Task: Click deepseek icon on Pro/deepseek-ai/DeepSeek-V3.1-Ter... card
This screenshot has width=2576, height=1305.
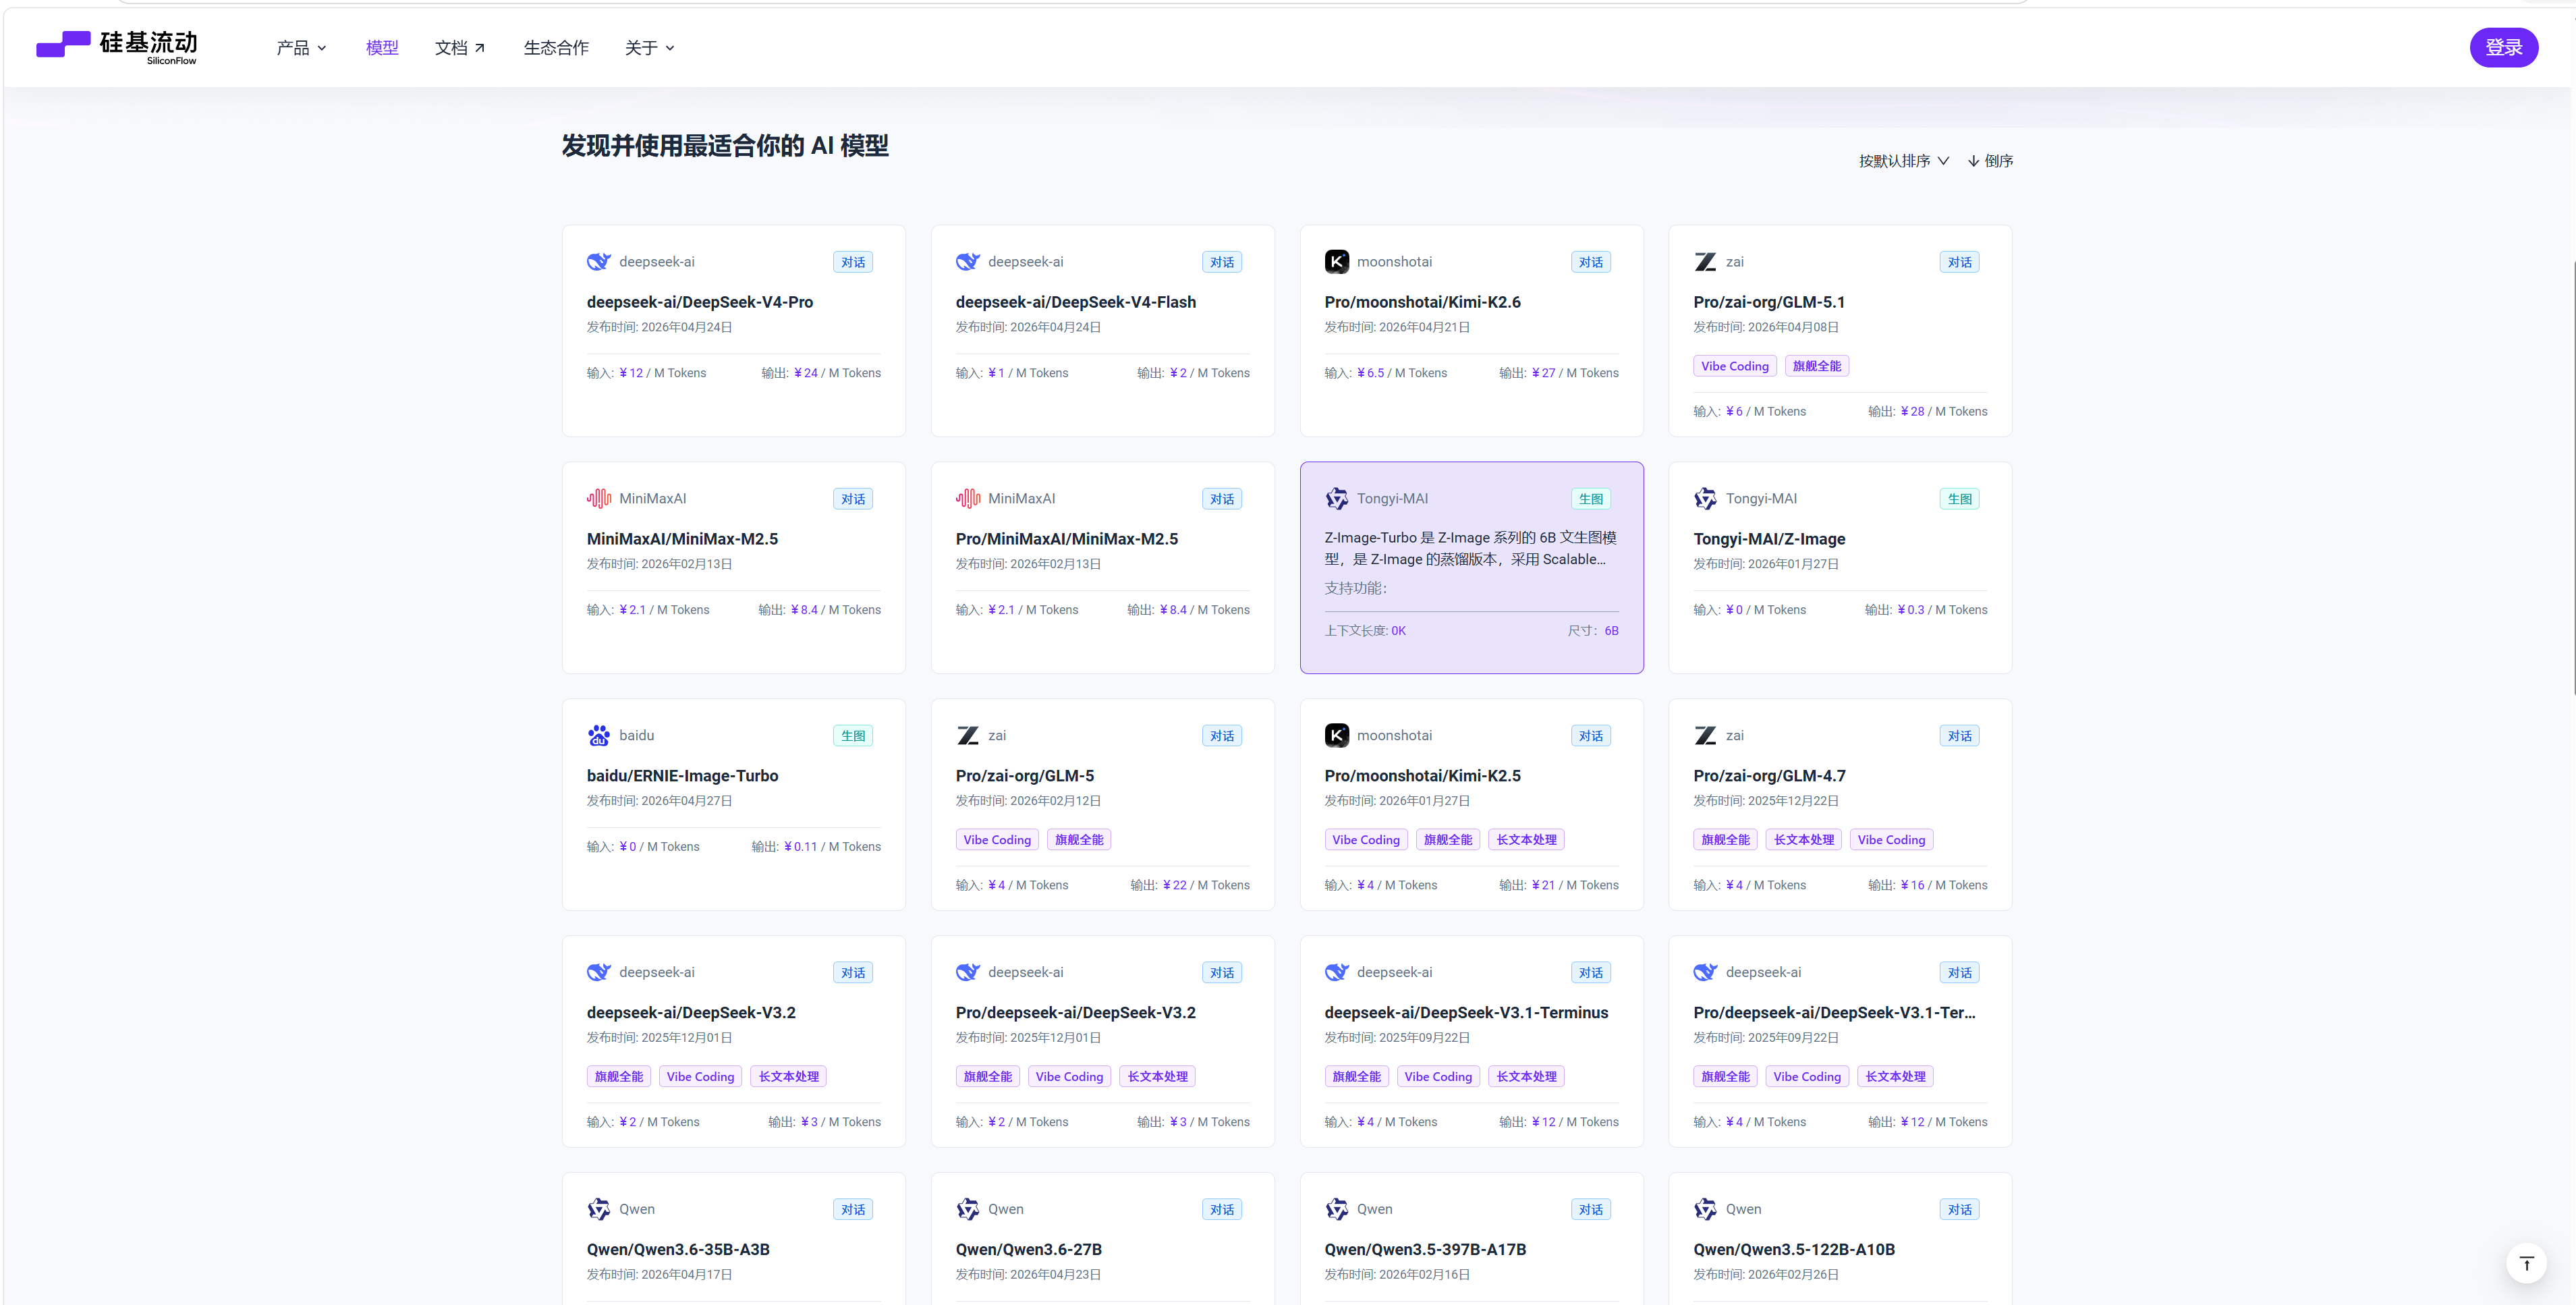Action: click(1705, 973)
